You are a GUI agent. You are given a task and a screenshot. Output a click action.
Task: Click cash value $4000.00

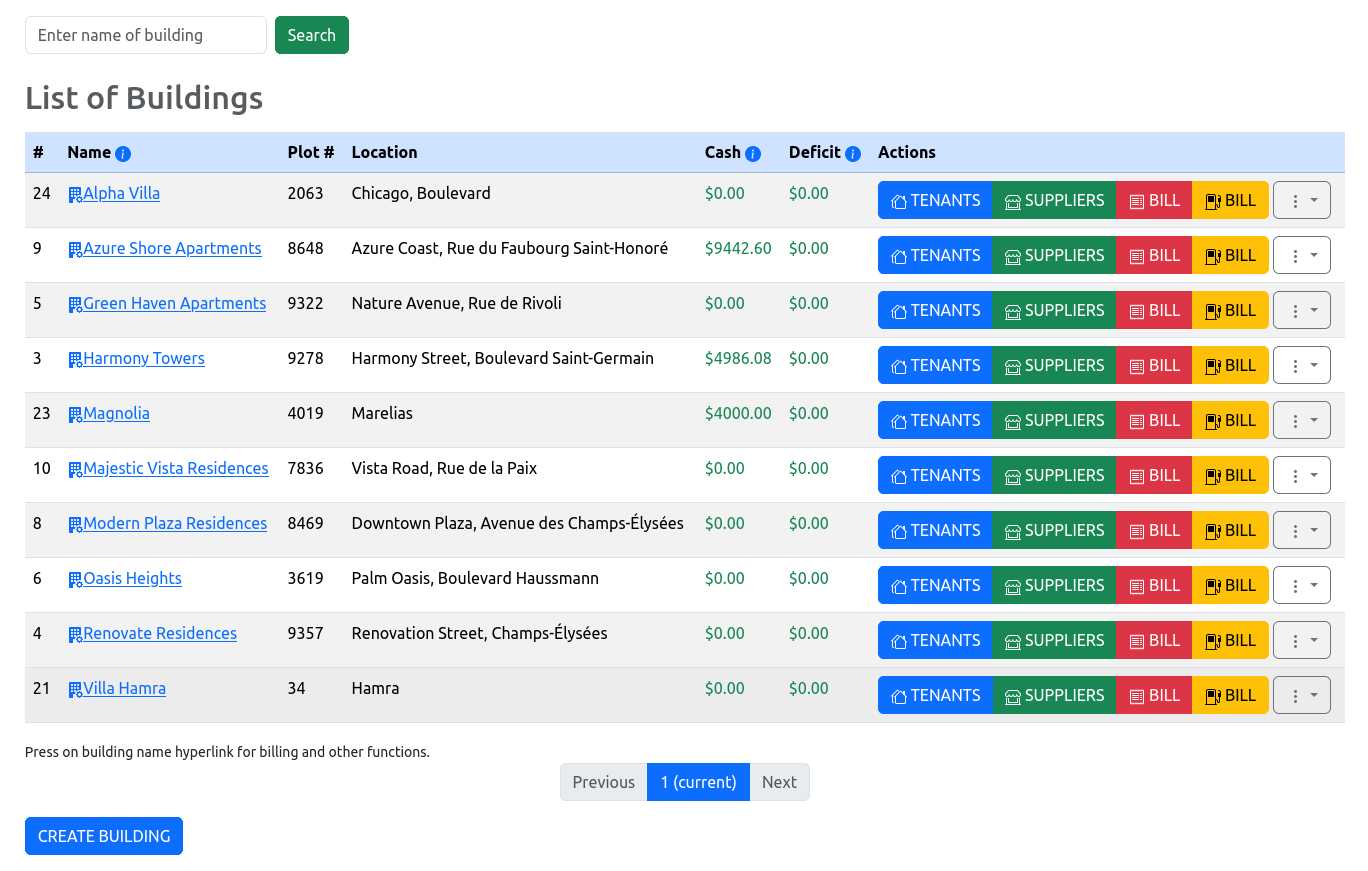[738, 413]
